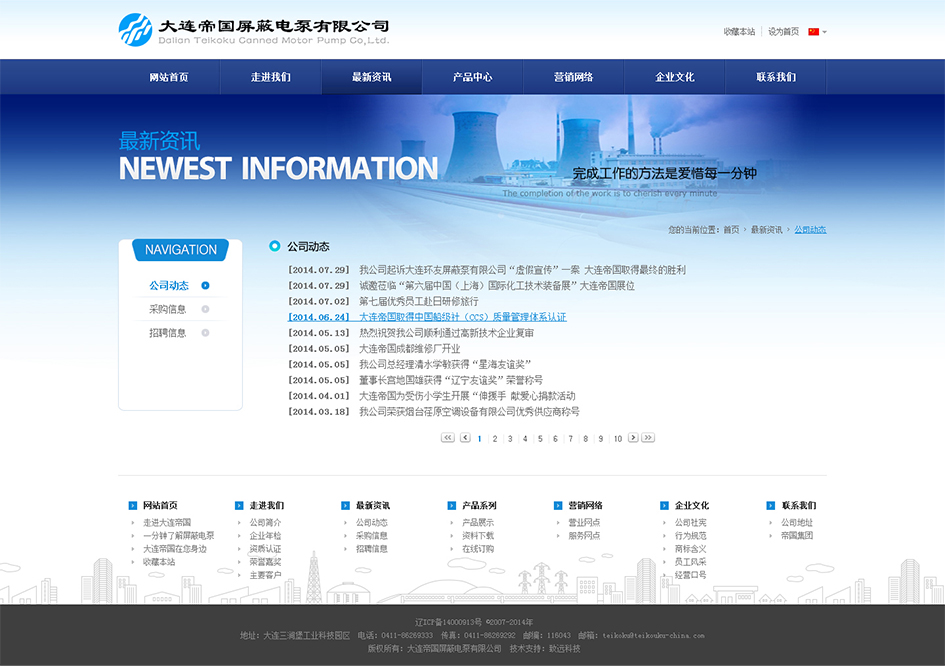This screenshot has width=945, height=666.
Task: Click the China flag language icon
Action: pyautogui.click(x=813, y=32)
